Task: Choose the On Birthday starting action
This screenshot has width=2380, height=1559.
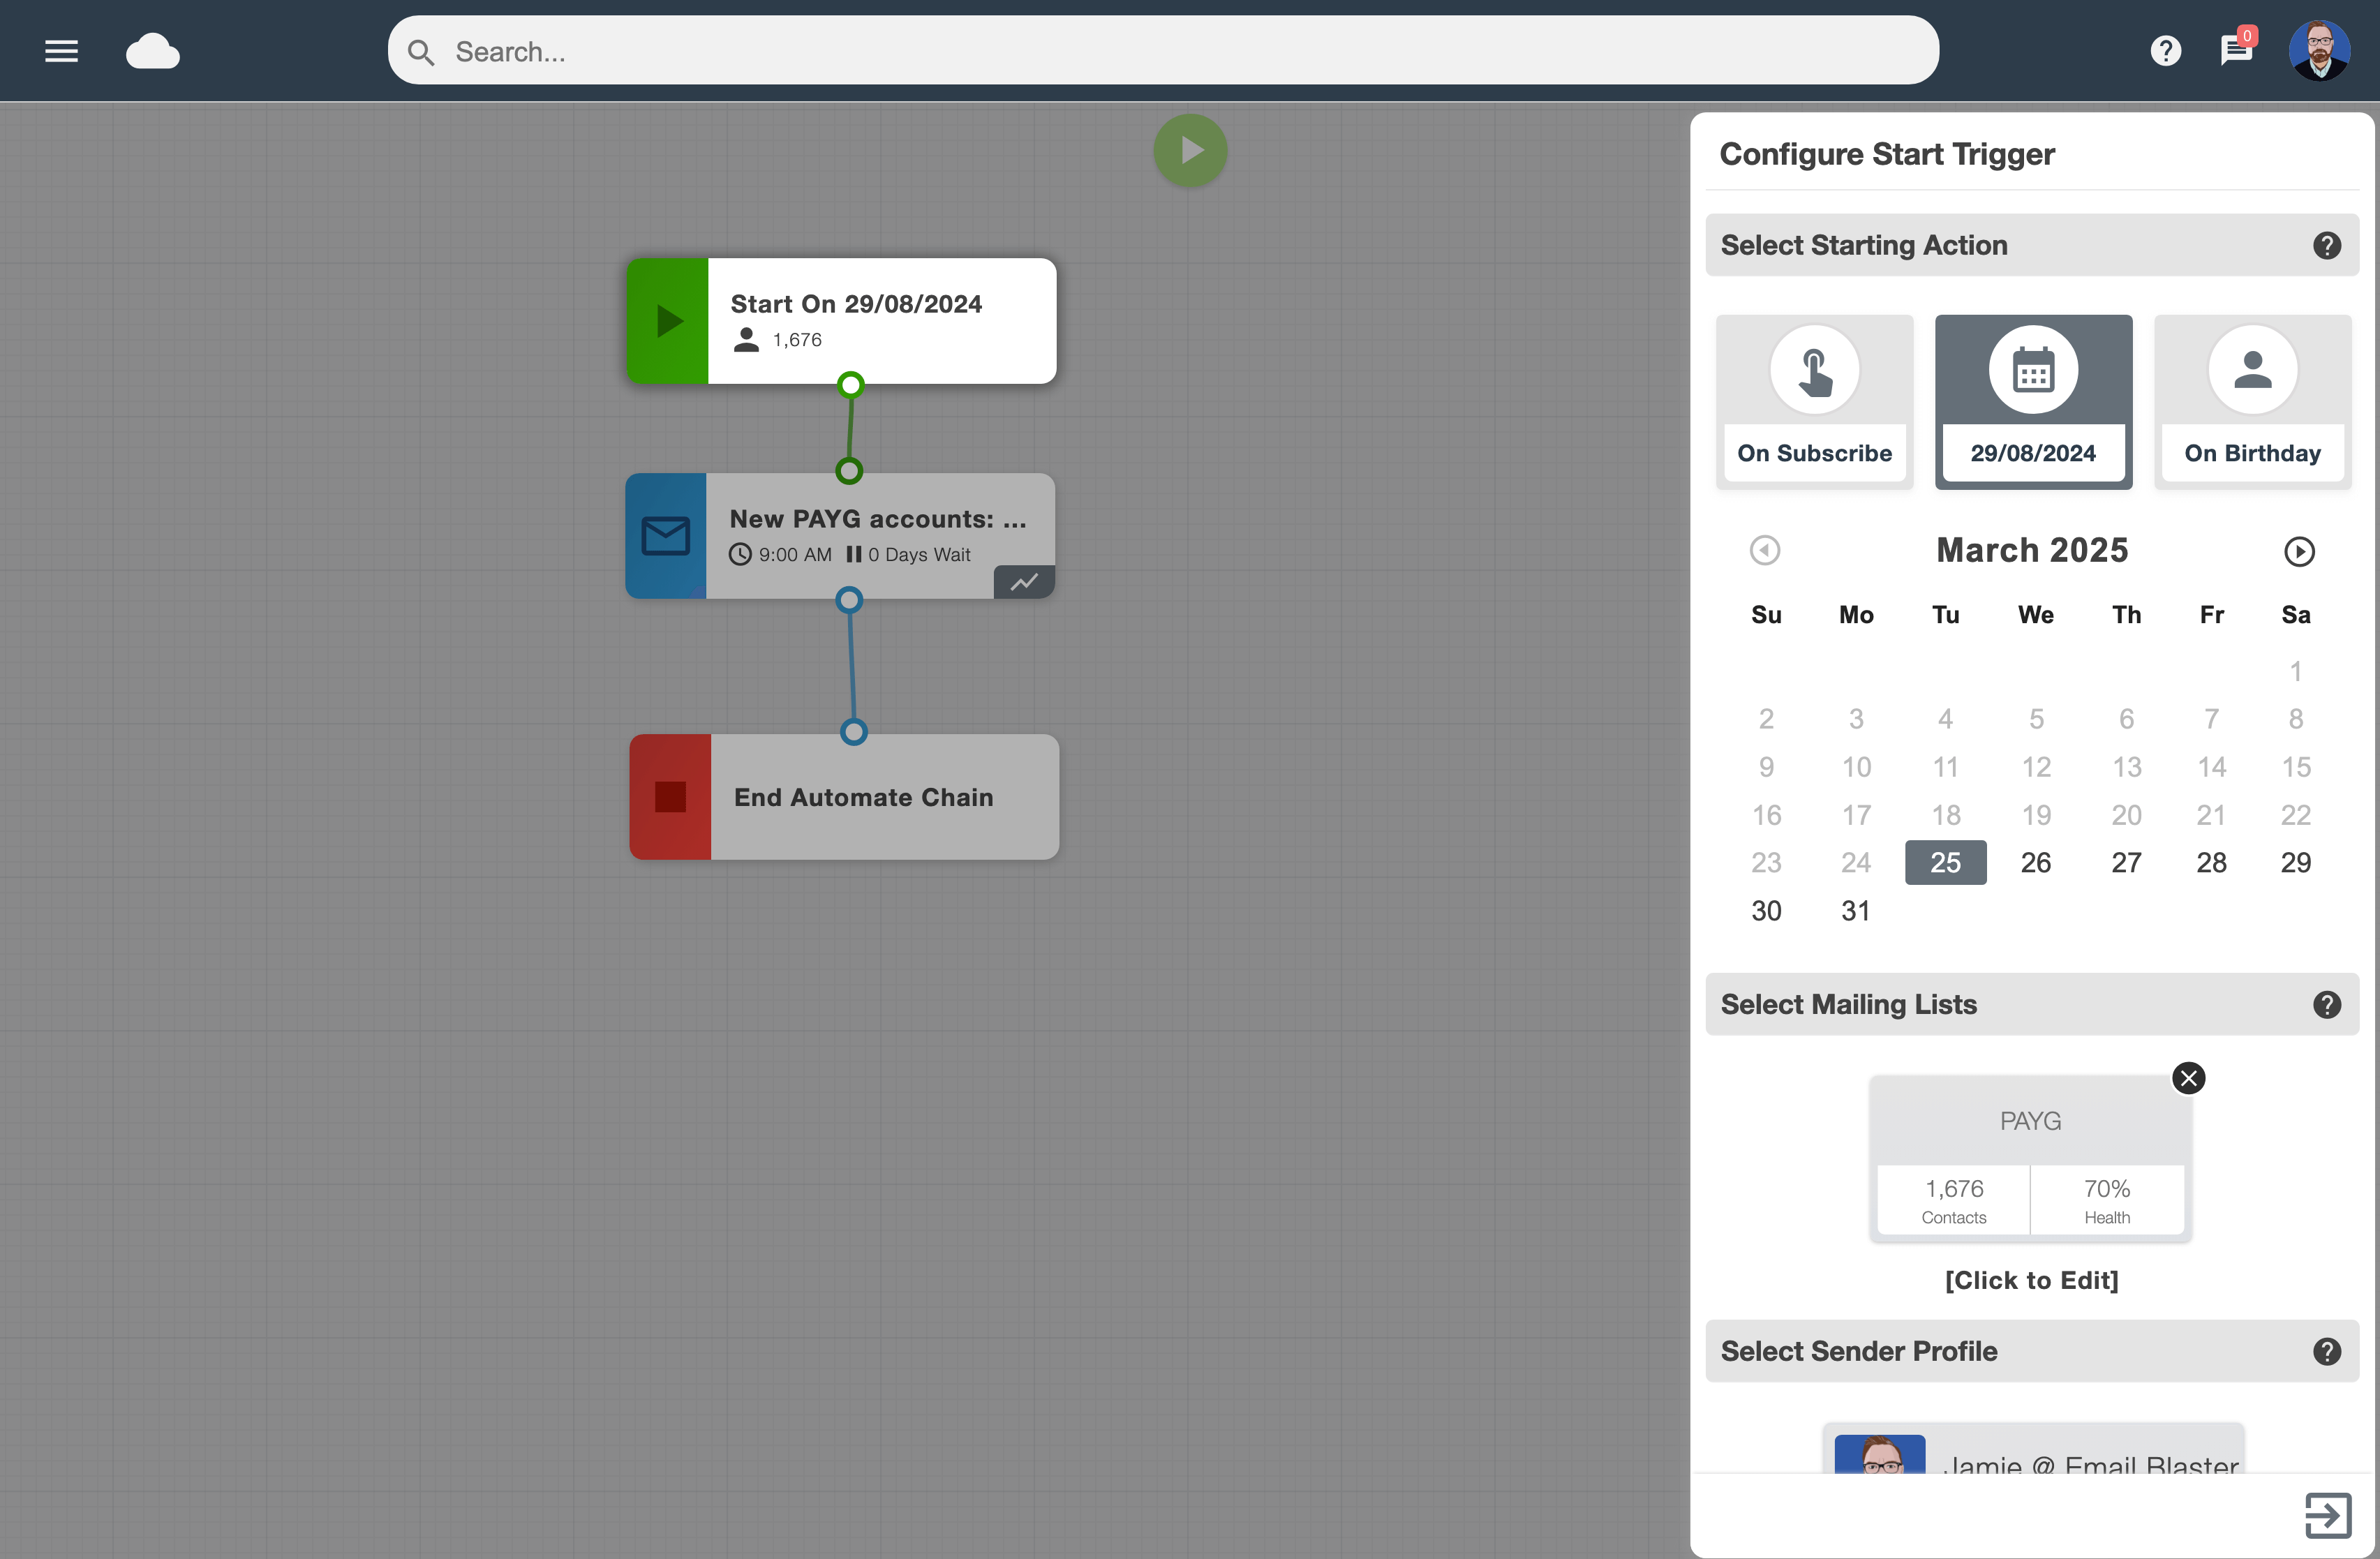Action: pos(2252,402)
